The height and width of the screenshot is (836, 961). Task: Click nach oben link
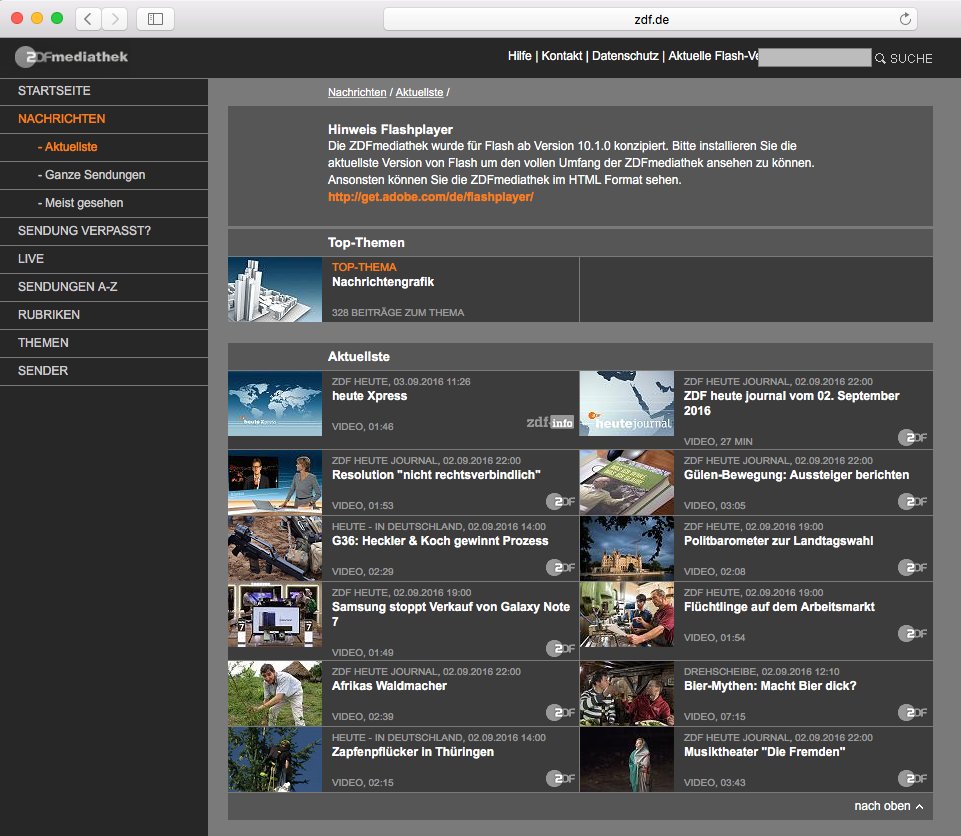point(882,806)
